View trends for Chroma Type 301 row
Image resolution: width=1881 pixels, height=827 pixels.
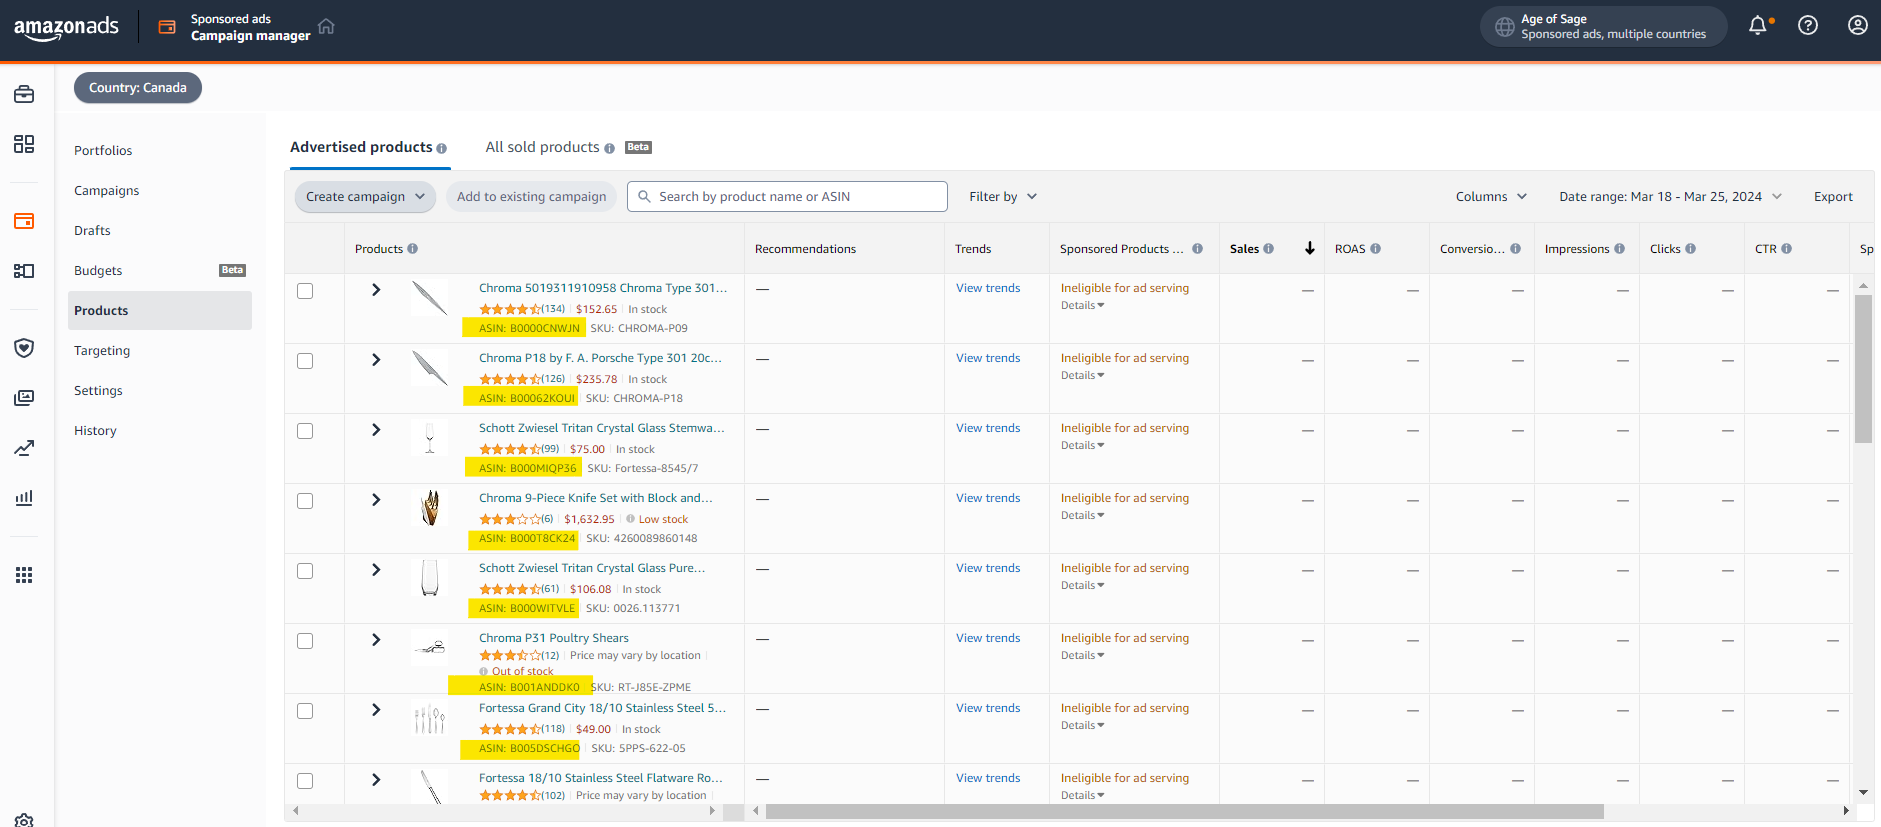pos(988,288)
